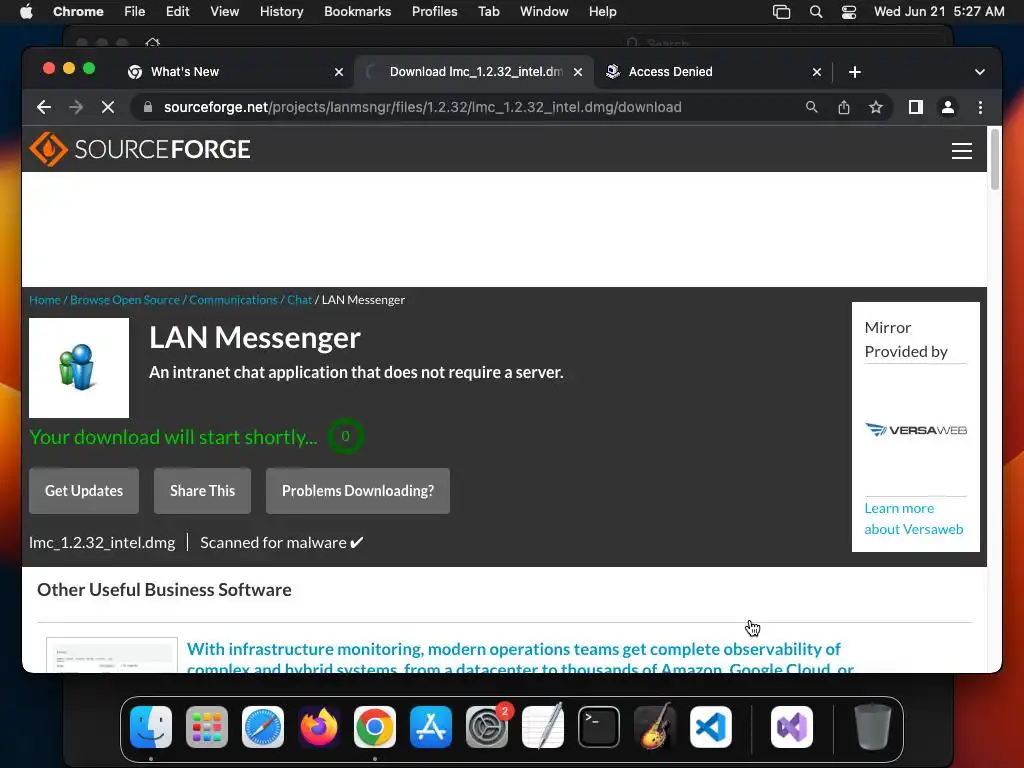Open the Chrome app menu
The height and width of the screenshot is (768, 1024).
click(78, 12)
